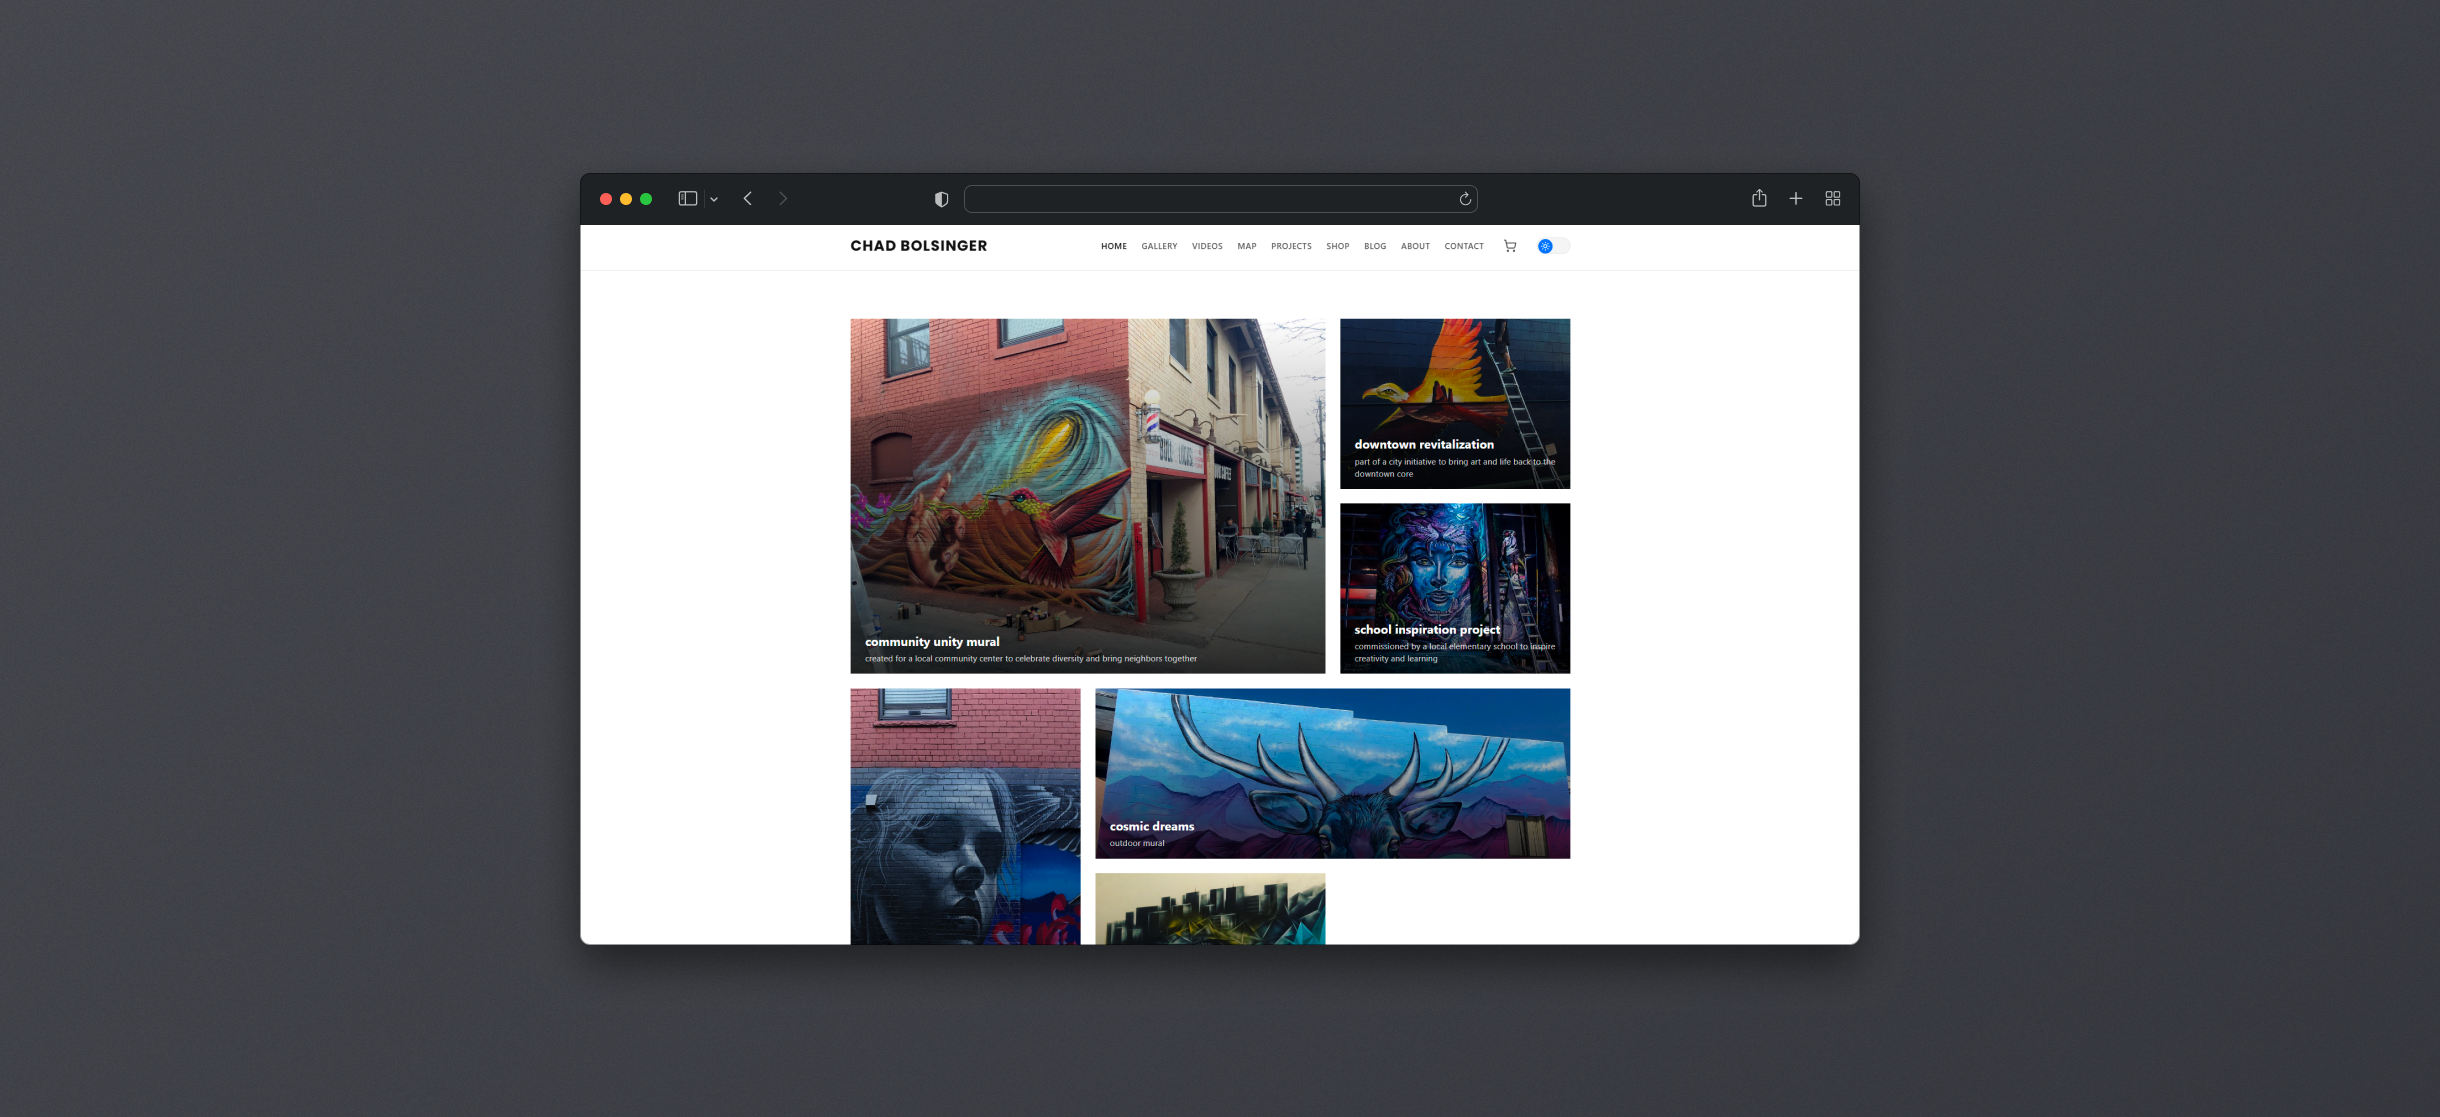
Task: Share the current page
Action: click(x=1759, y=198)
